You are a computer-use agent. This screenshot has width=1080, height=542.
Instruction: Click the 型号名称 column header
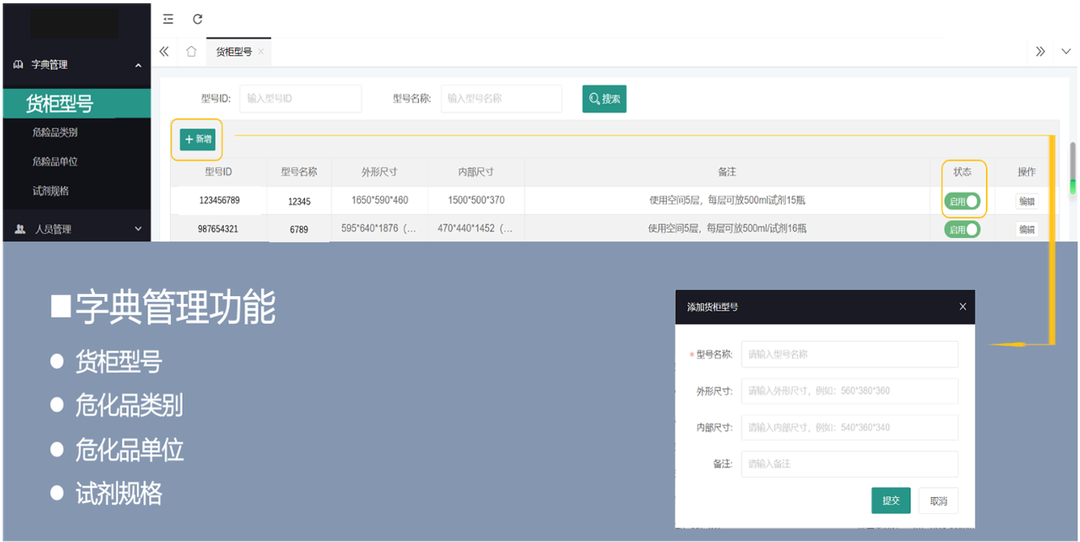coord(299,171)
